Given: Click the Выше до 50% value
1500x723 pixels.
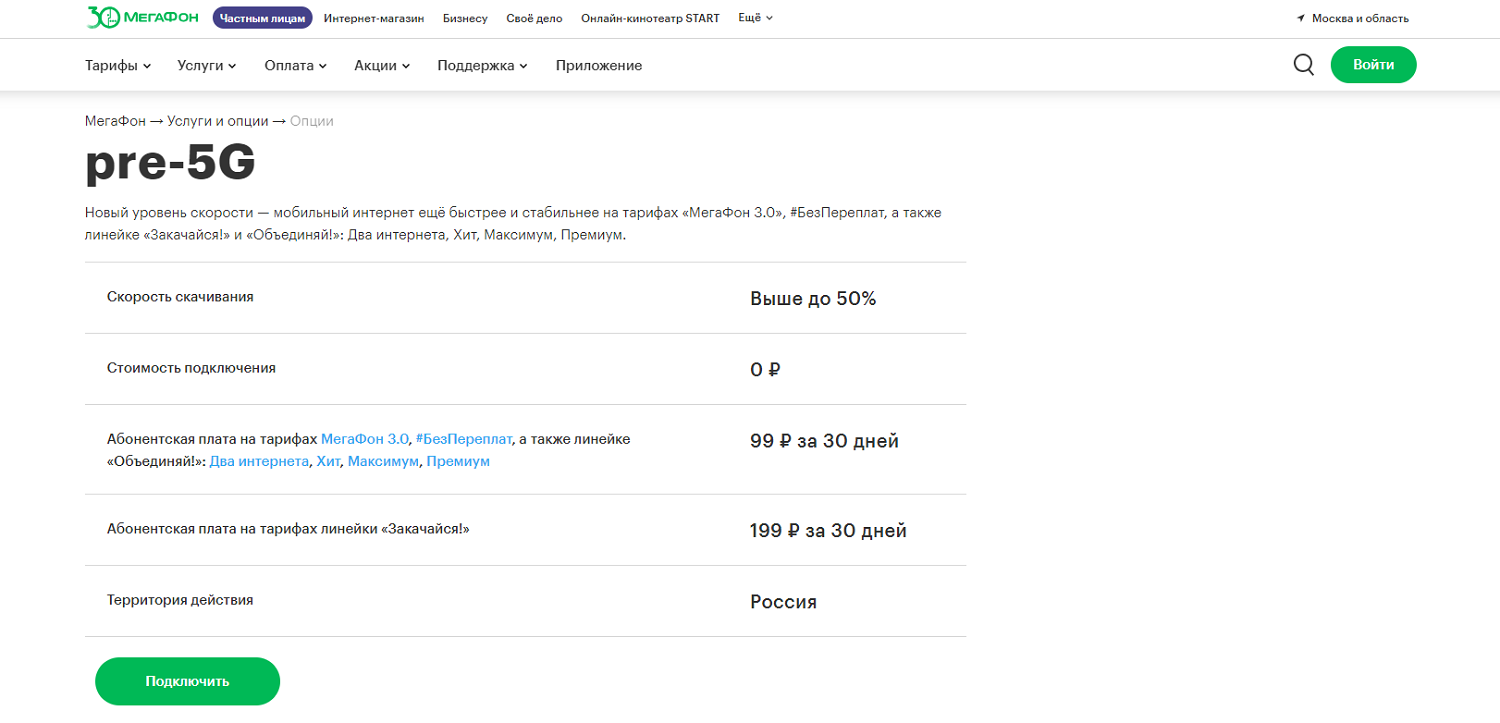Looking at the screenshot, I should pyautogui.click(x=813, y=299).
